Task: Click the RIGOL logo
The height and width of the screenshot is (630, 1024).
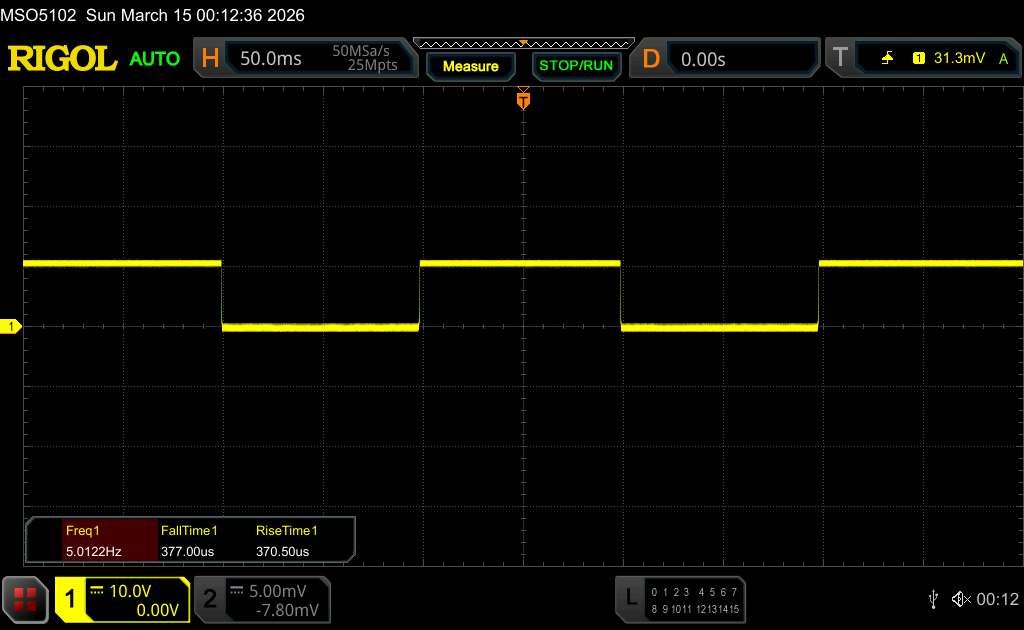Action: coord(62,59)
